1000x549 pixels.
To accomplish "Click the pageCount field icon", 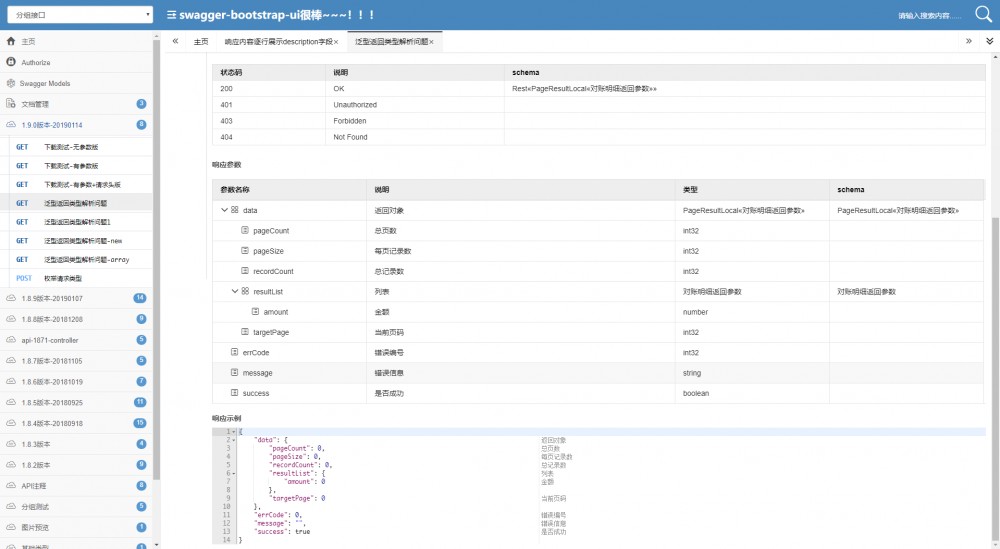I will coord(245,230).
